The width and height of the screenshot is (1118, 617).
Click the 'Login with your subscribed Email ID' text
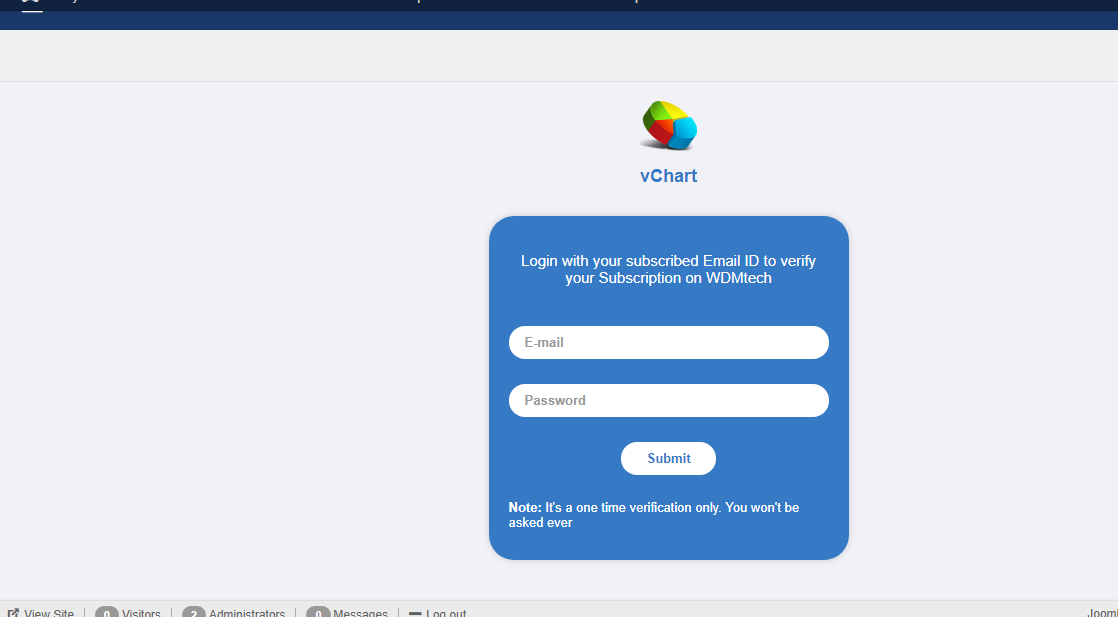[668, 270]
